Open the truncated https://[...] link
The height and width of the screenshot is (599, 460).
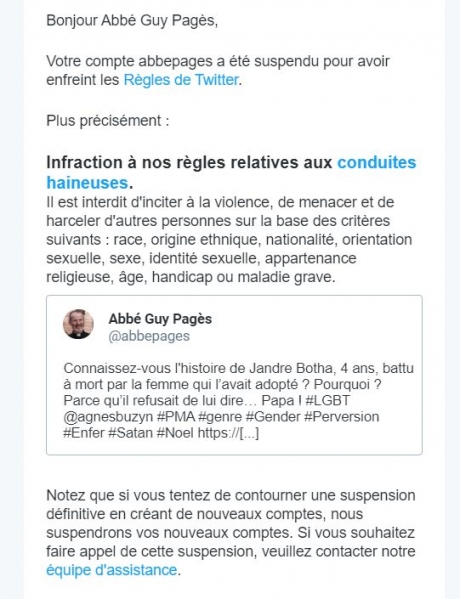(228, 433)
